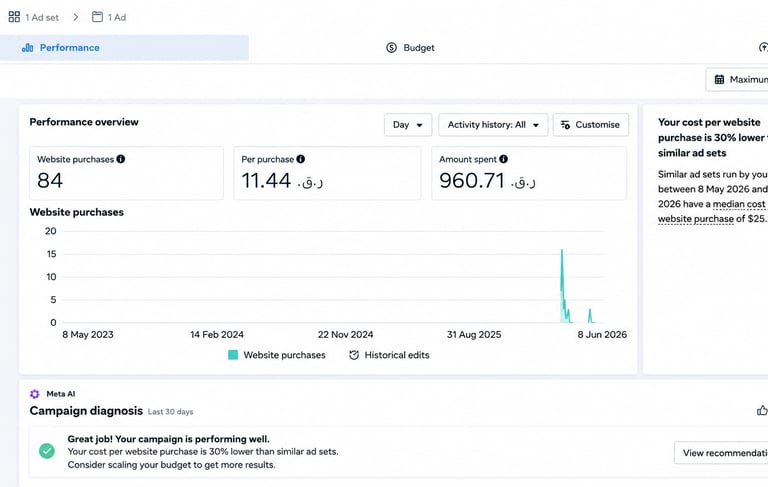This screenshot has width=768, height=487.
Task: Click the 11.44 per purchase value
Action: click(266, 181)
